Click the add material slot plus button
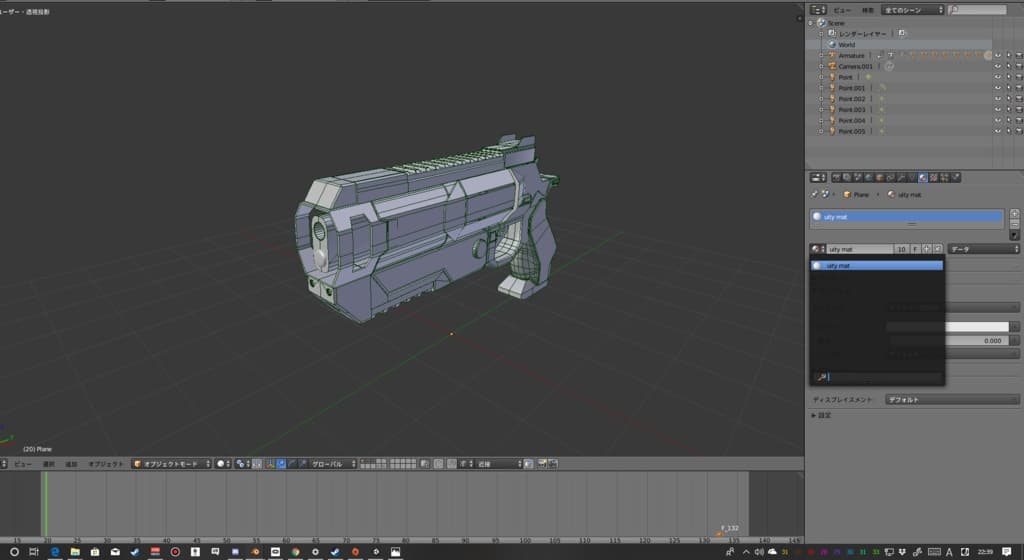This screenshot has width=1024, height=560. (x=1015, y=213)
